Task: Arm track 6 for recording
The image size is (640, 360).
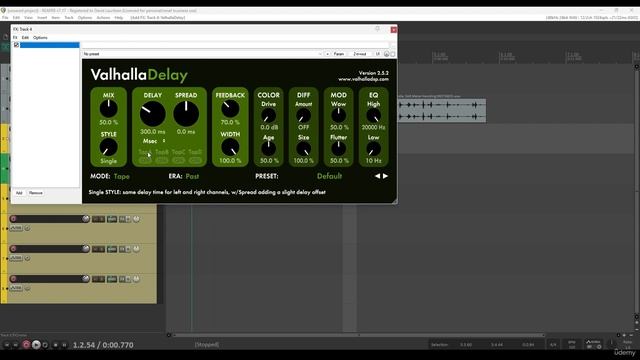Action: tap(13, 219)
